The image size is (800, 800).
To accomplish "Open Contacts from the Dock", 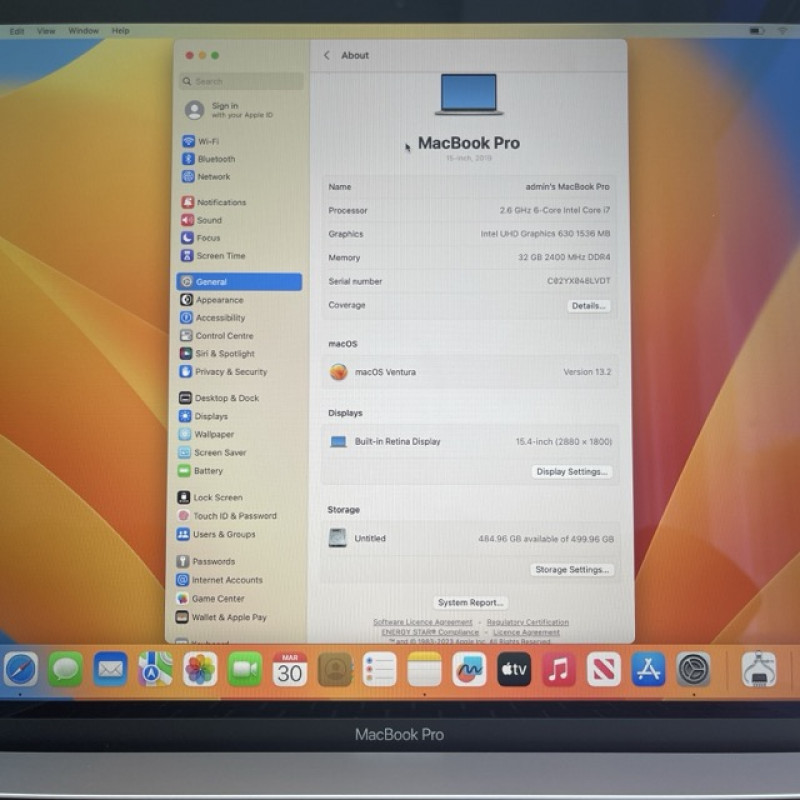I will [x=335, y=669].
